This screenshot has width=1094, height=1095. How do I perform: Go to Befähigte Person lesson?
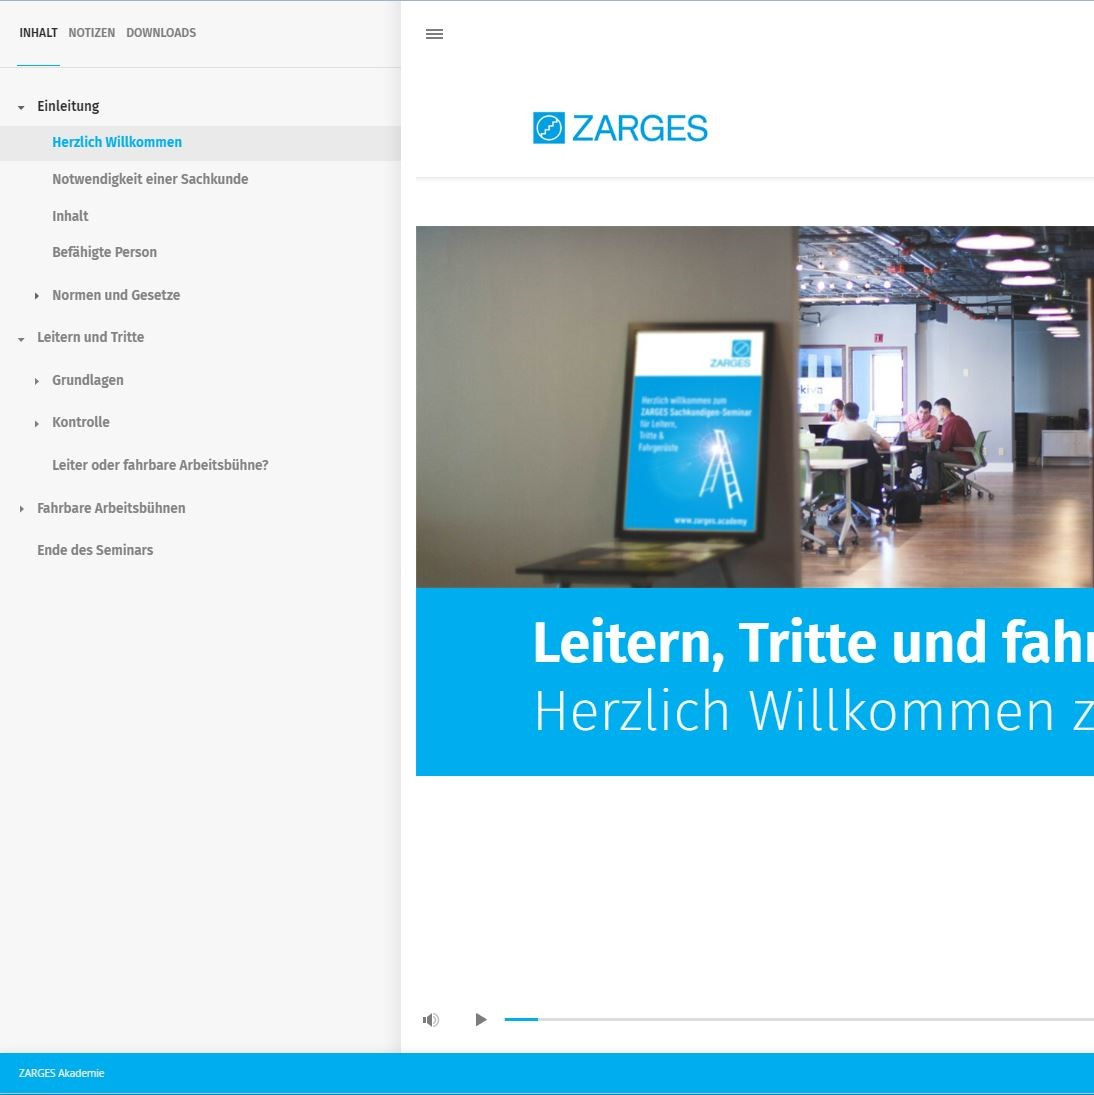104,252
